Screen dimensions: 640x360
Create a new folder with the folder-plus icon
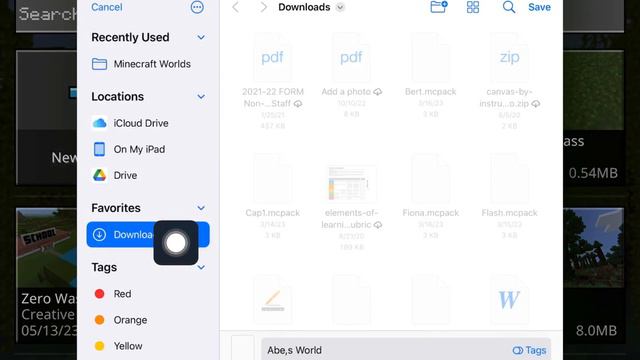tap(439, 7)
